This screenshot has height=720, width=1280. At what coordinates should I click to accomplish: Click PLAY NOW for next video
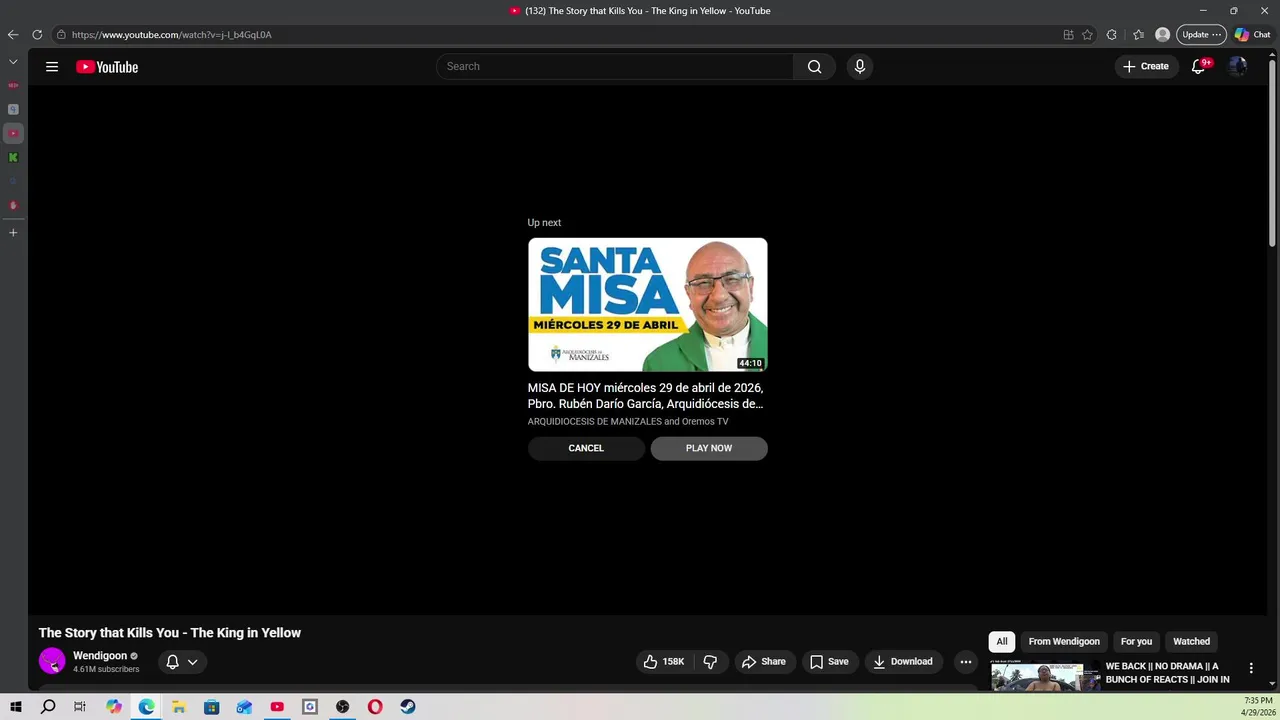[709, 448]
